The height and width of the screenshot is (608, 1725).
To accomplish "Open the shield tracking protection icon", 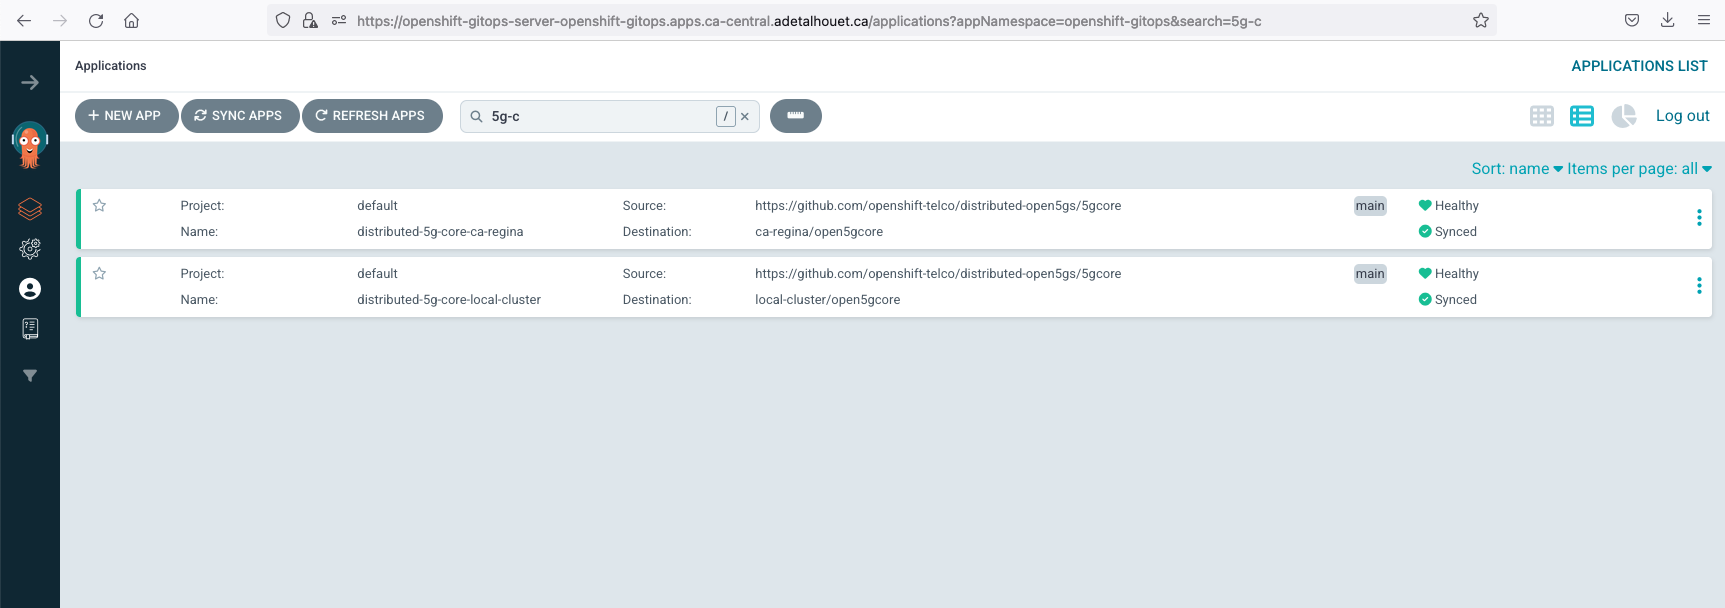I will point(283,20).
